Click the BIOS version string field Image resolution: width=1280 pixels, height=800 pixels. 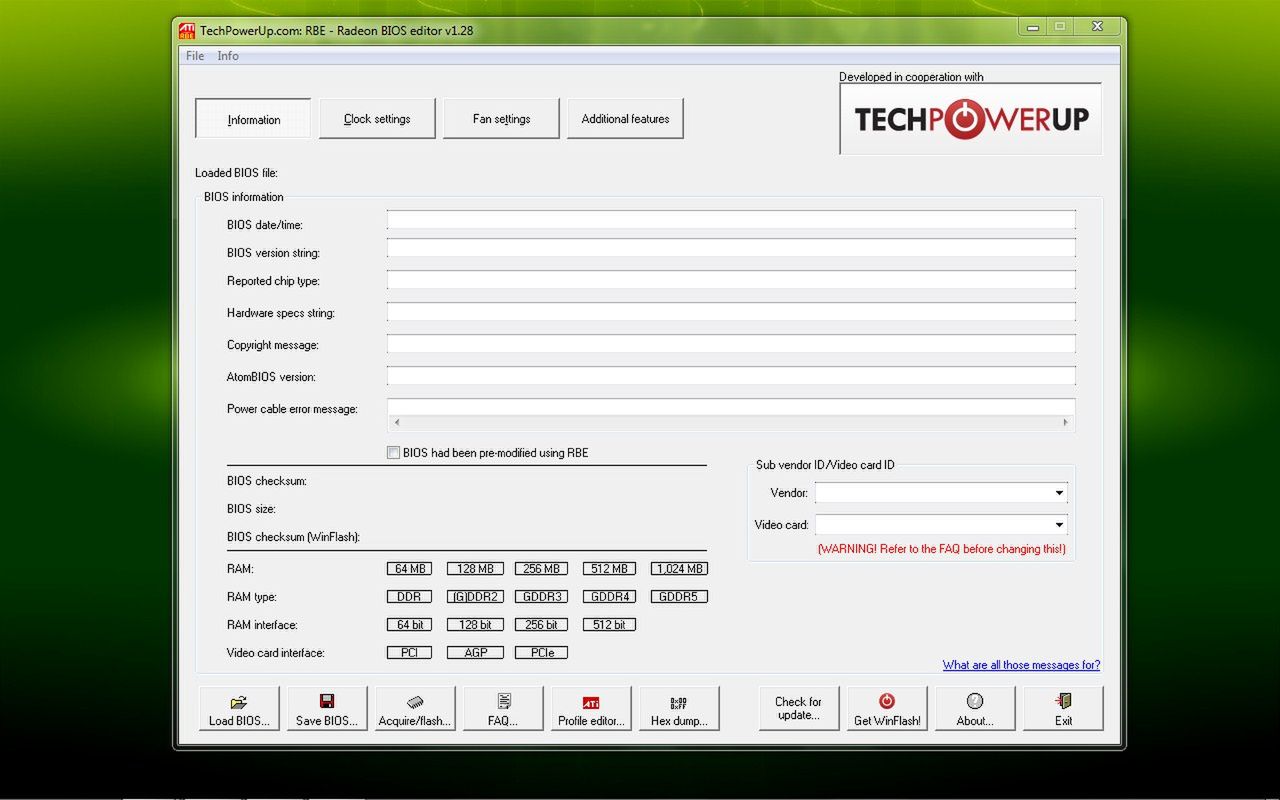731,248
